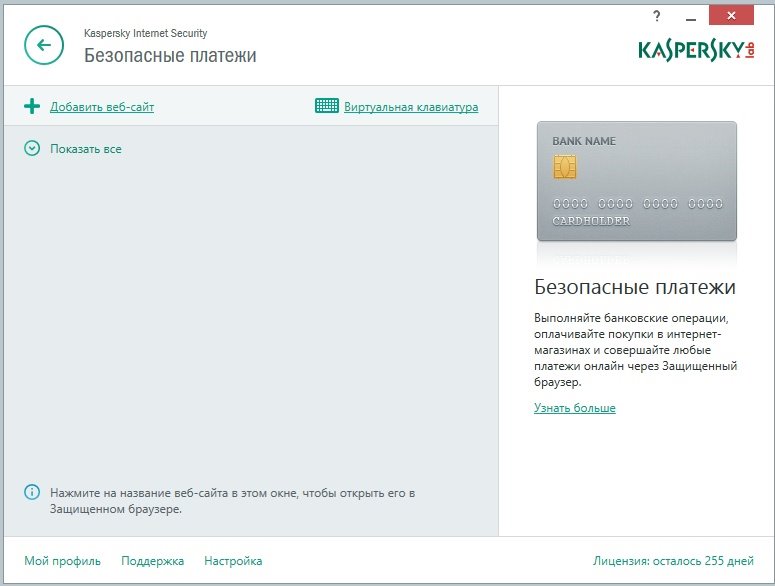This screenshot has width=775, height=586.
Task: Open 'Мой профиль' in the bottom bar
Action: [63, 561]
